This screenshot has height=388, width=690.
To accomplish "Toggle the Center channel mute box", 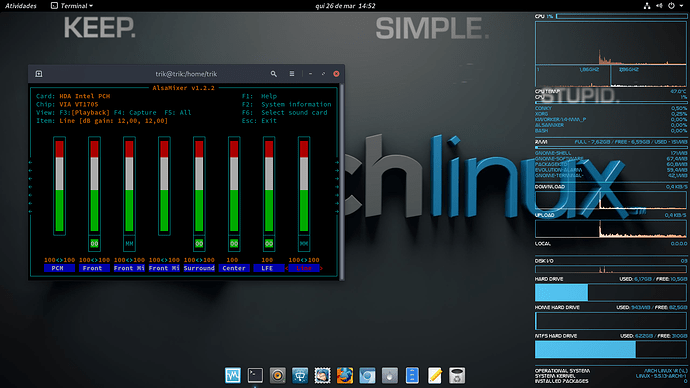I will coord(234,243).
